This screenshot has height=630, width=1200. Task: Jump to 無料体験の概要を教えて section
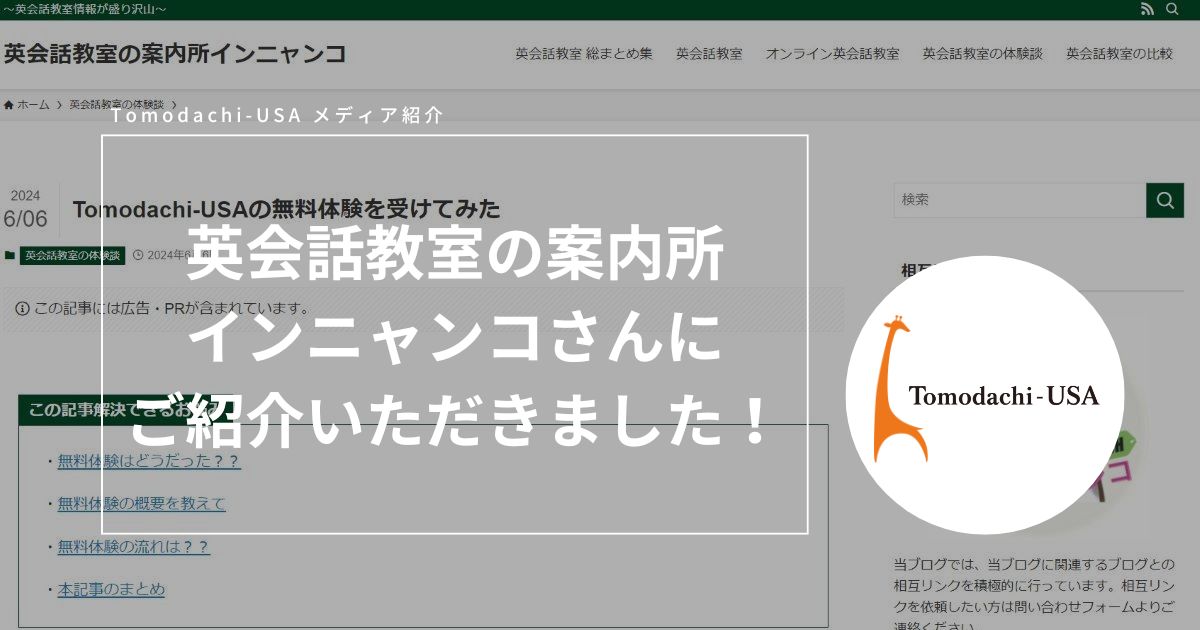[142, 503]
